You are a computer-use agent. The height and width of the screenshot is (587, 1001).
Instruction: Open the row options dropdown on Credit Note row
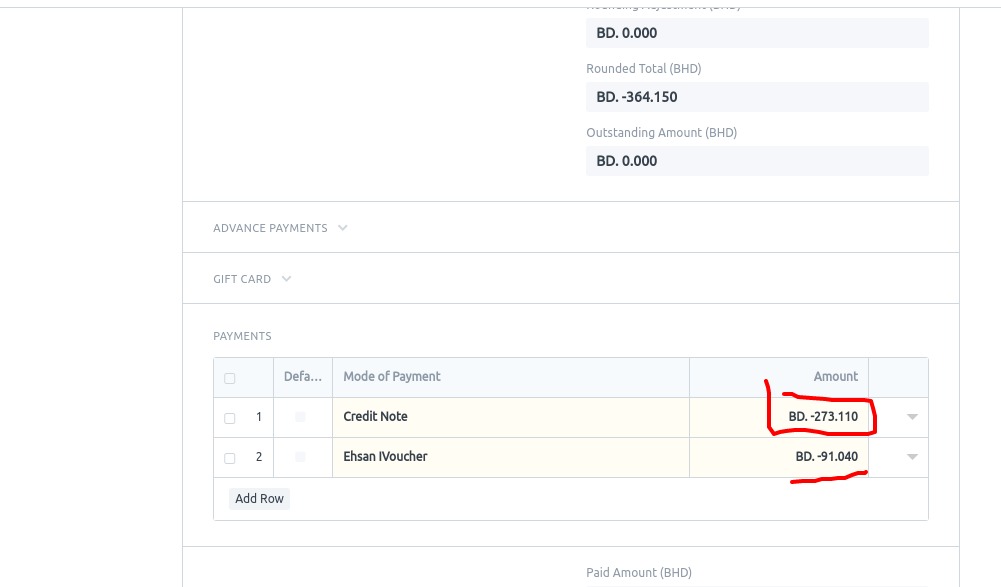911,417
